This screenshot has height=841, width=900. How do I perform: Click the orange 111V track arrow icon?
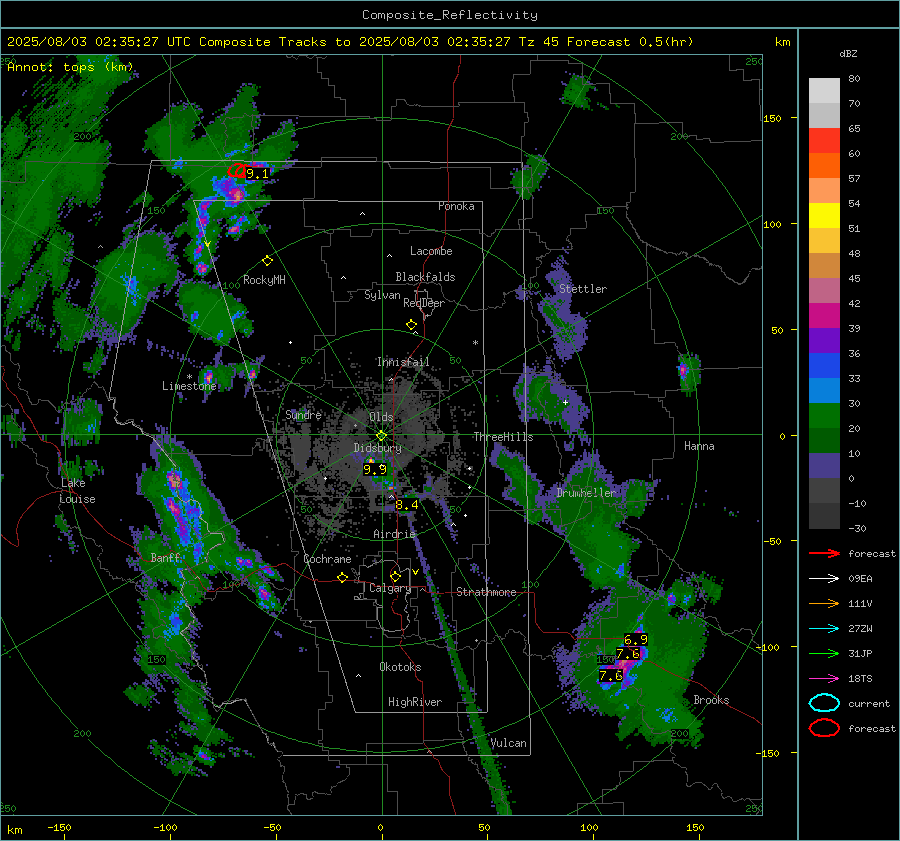point(824,603)
